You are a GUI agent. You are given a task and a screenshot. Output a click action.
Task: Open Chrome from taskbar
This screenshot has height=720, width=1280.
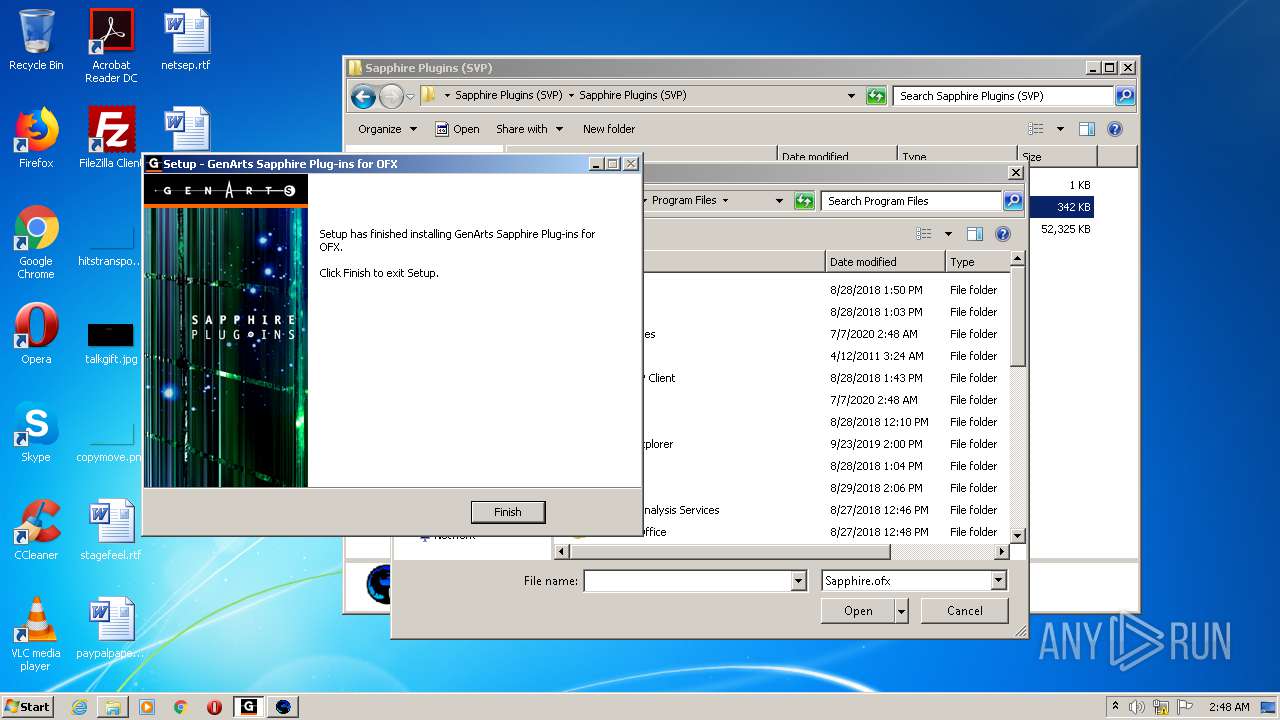click(x=181, y=706)
